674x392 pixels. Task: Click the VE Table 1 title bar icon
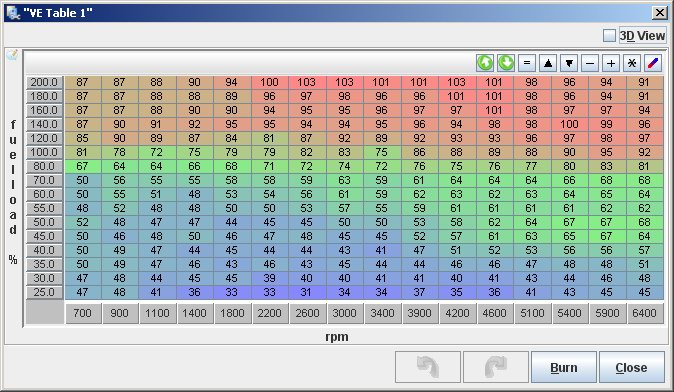(13, 12)
